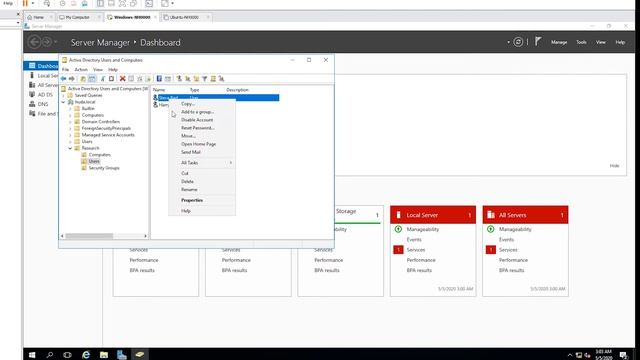Click the Server Manager refresh icon
The height and width of the screenshot is (360, 640).
(x=518, y=42)
